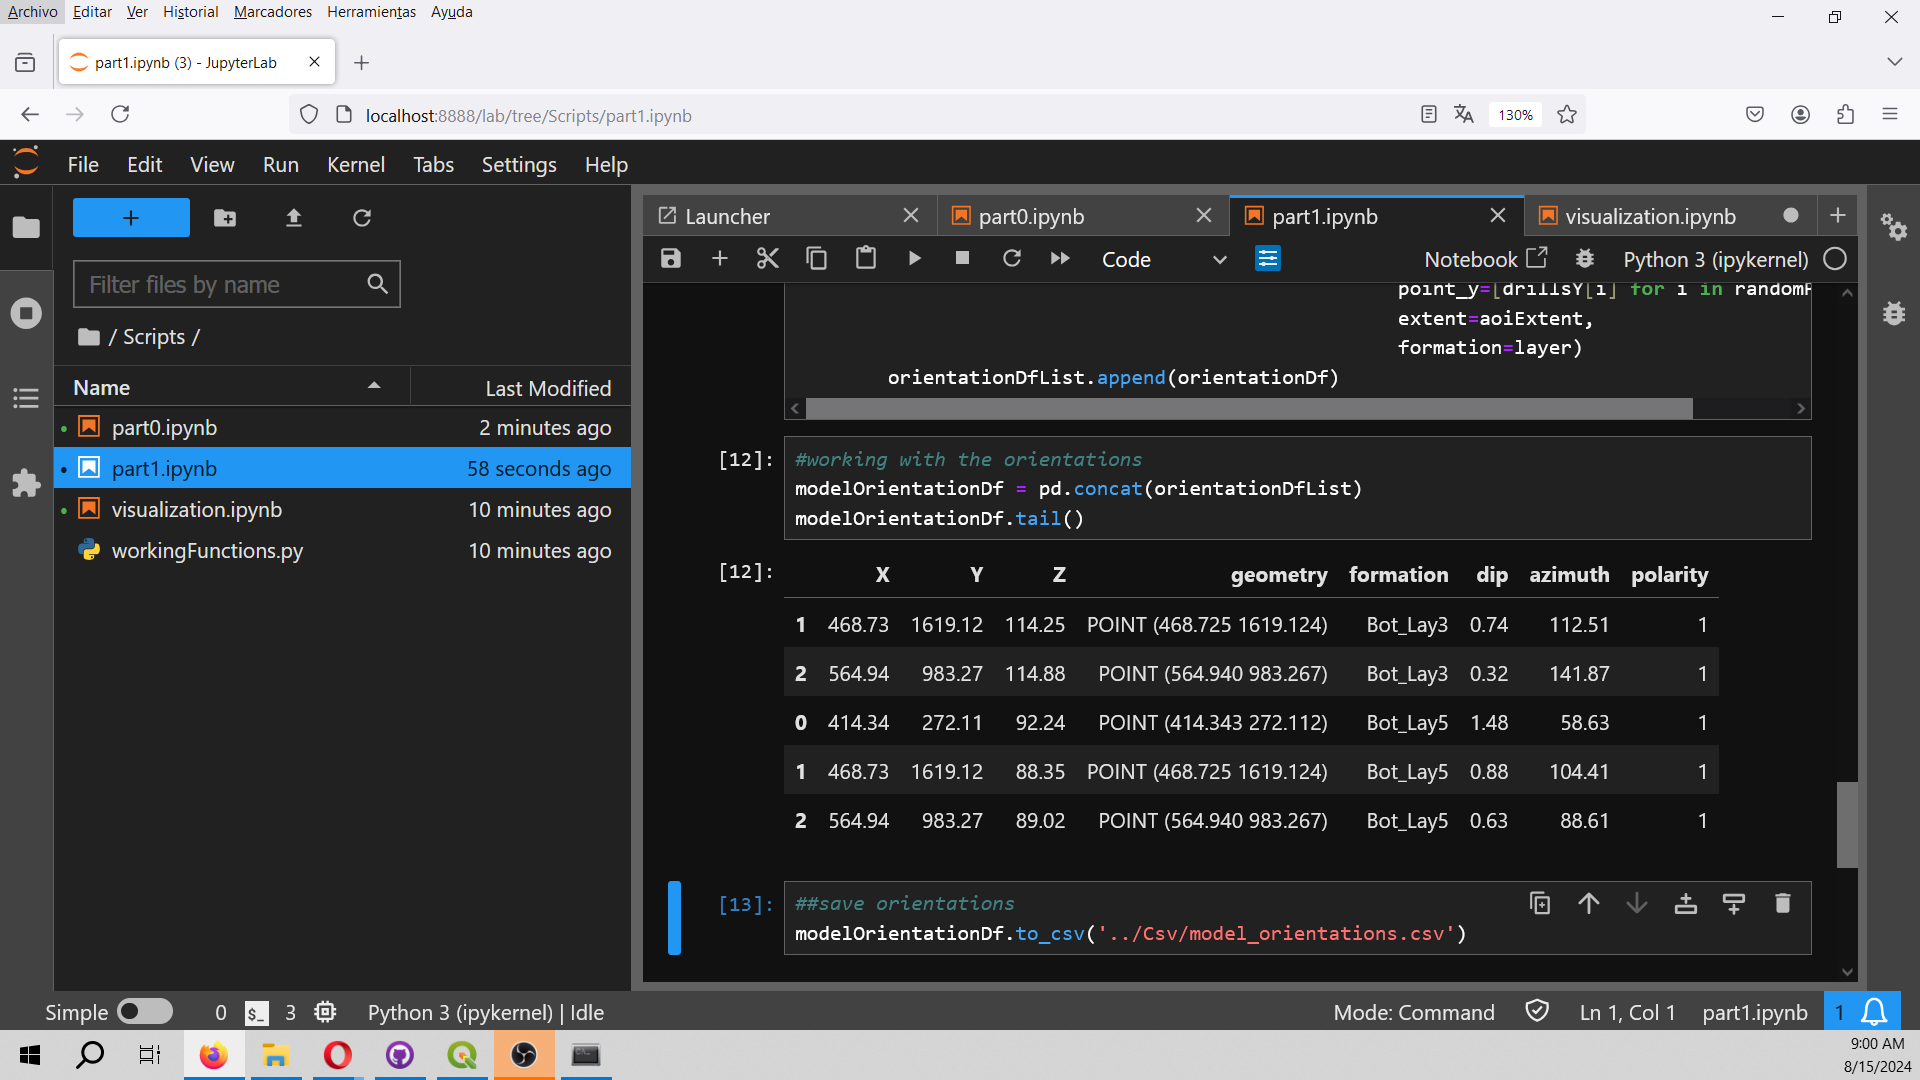Open the Kernel menu
The image size is (1920, 1080).
click(355, 165)
